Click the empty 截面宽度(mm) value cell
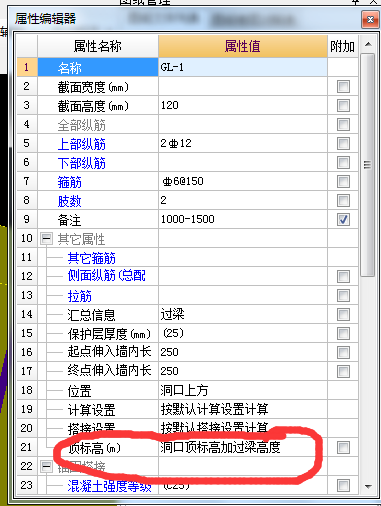Screen dimensions: 381x506 [243, 87]
